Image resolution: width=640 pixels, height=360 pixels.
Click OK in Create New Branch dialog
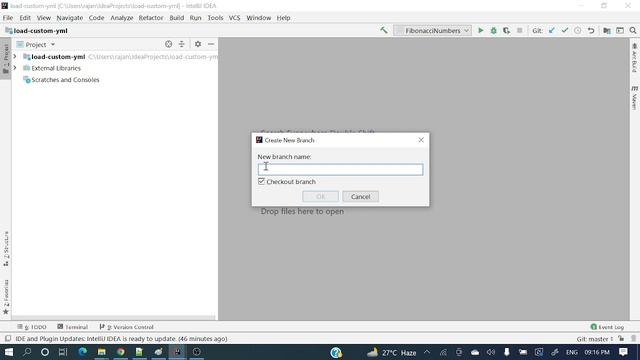click(320, 196)
